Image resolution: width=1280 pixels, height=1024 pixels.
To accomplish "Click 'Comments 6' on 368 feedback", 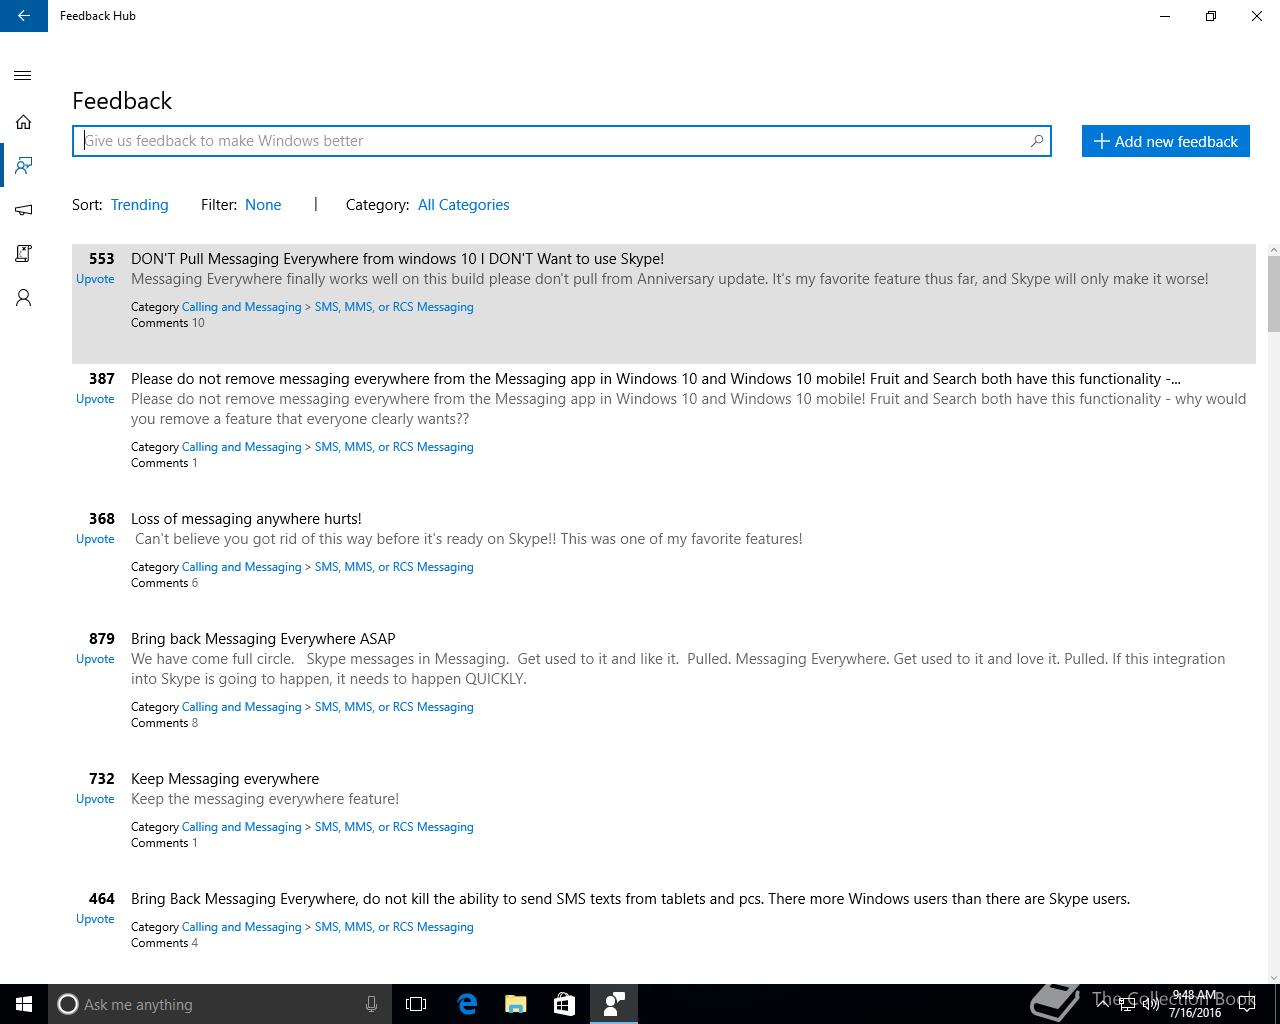I will tap(164, 583).
